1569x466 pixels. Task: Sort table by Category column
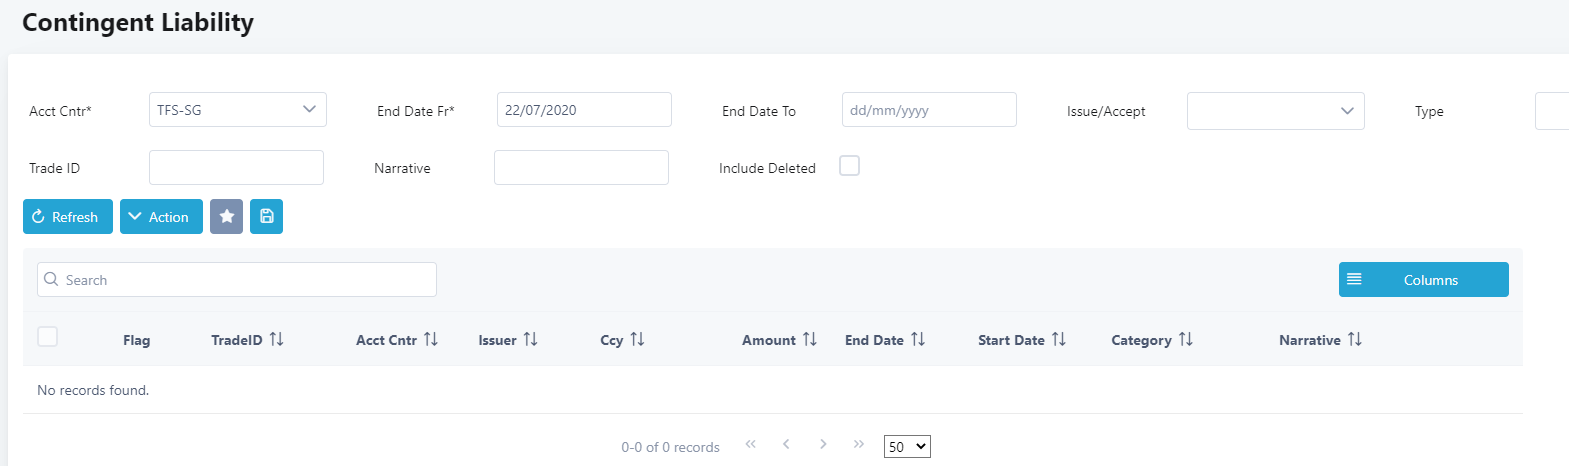pyautogui.click(x=1185, y=340)
